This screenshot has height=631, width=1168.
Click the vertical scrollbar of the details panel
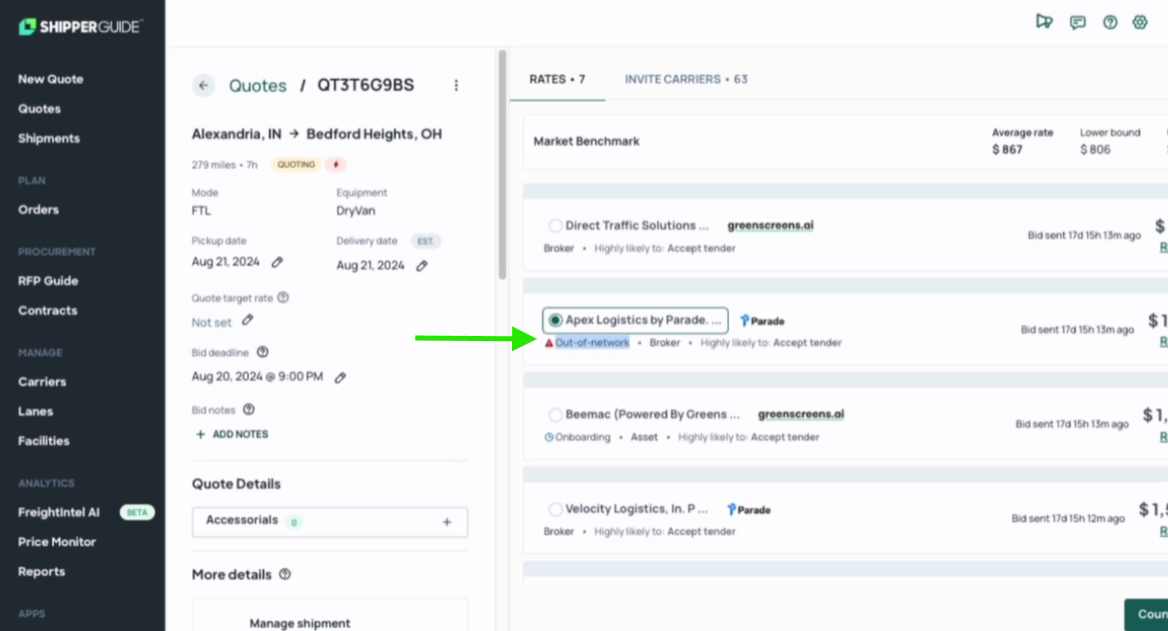(503, 165)
